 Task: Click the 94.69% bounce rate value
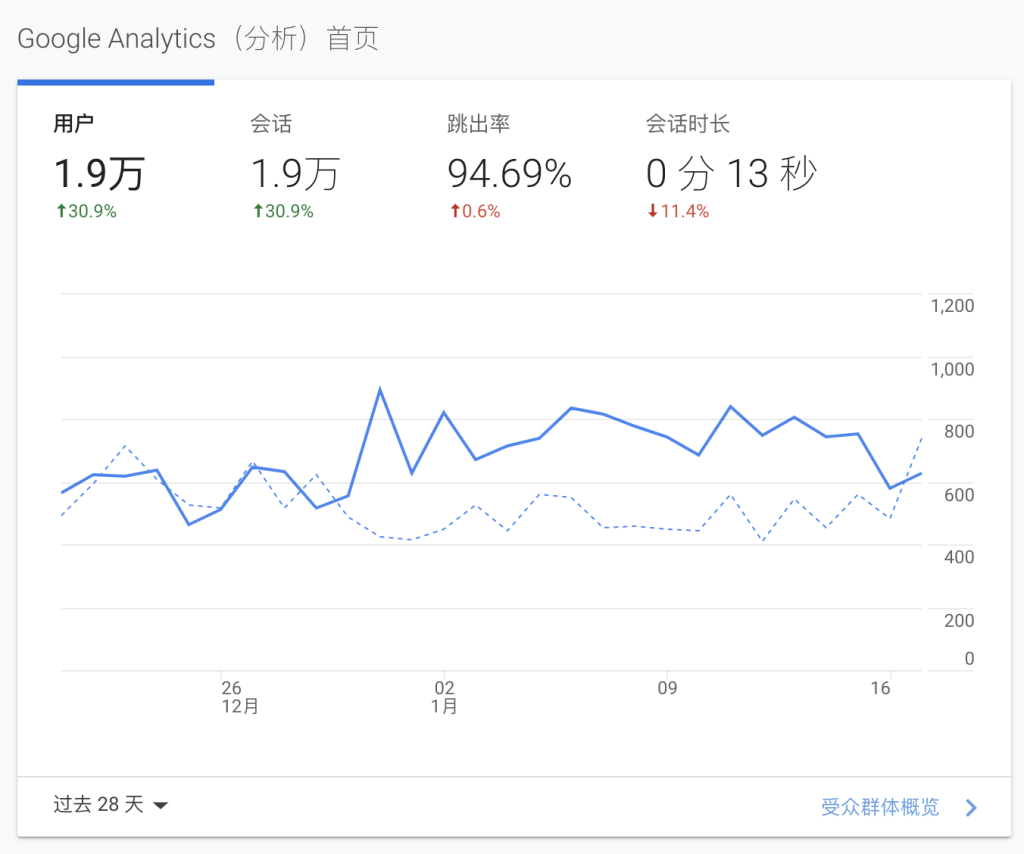[509, 175]
